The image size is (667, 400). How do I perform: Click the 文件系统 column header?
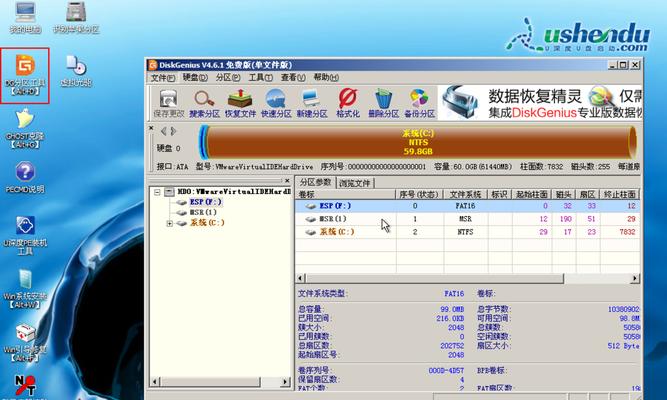pos(465,194)
